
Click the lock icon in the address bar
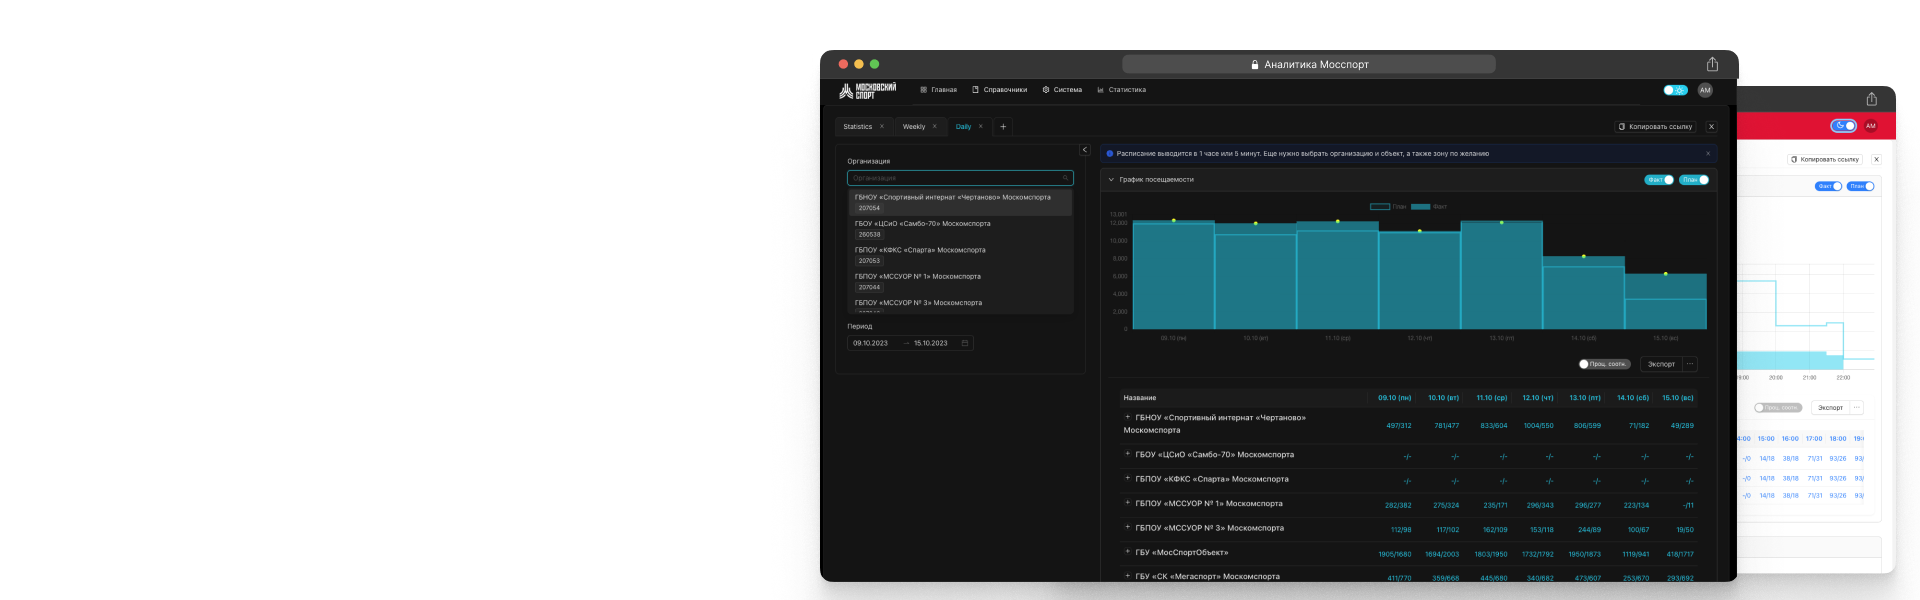tap(1255, 65)
